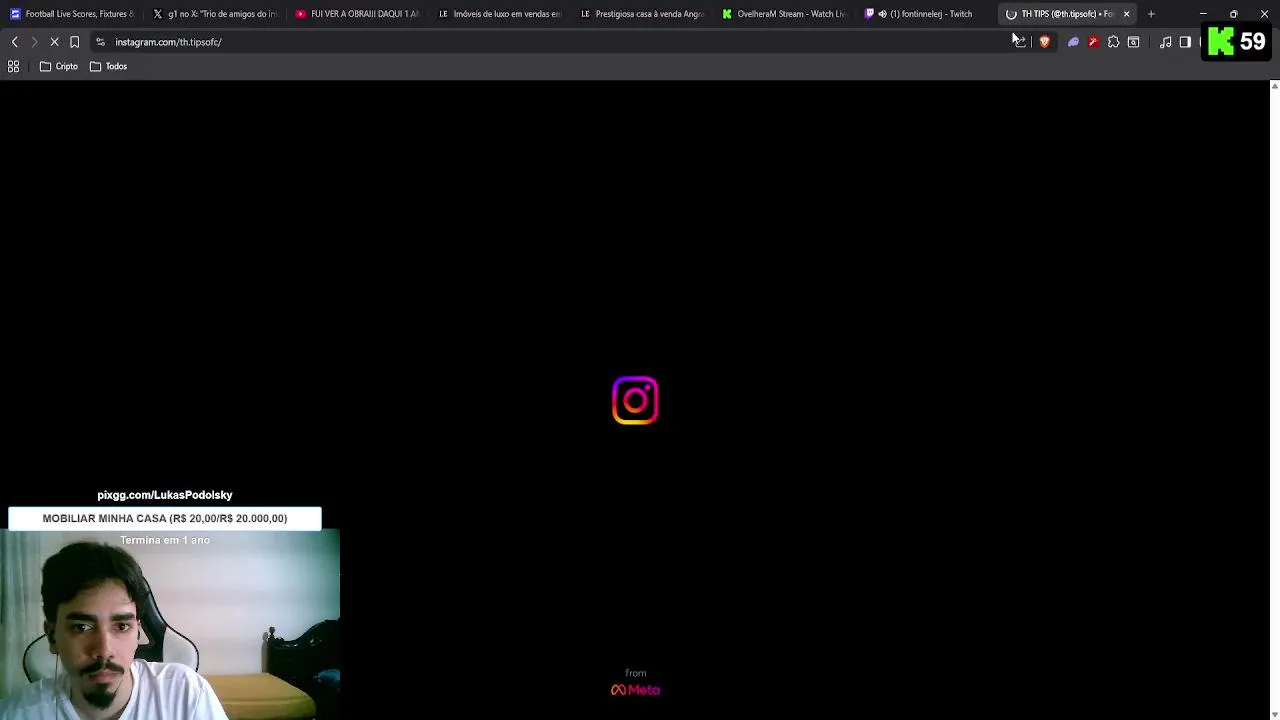Switch to the OvelheraM Stream tab
This screenshot has width=1280, height=720.
pyautogui.click(x=784, y=14)
